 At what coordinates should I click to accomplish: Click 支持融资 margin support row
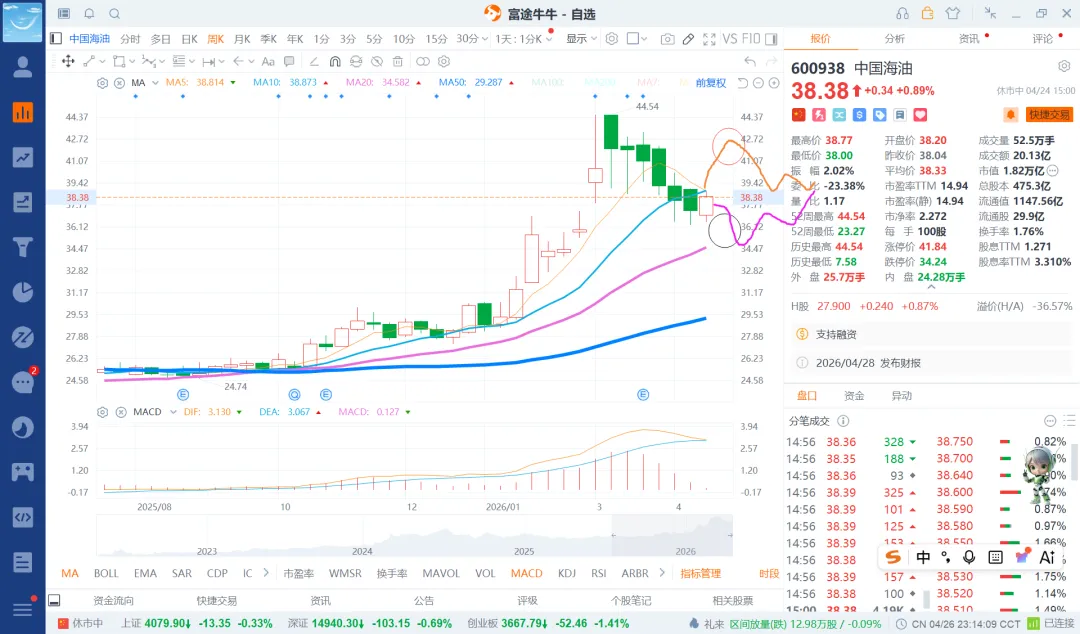pyautogui.click(x=931, y=334)
